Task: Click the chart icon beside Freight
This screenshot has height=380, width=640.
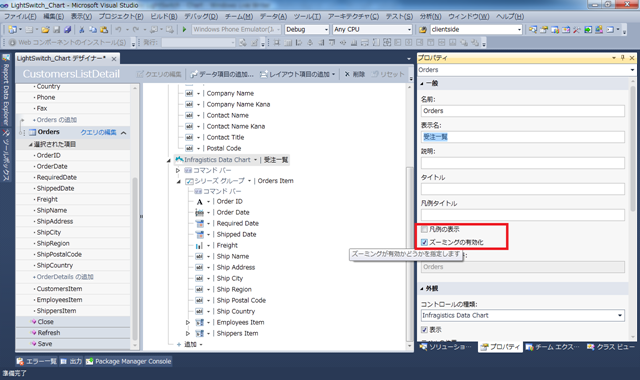Action: [x=200, y=246]
